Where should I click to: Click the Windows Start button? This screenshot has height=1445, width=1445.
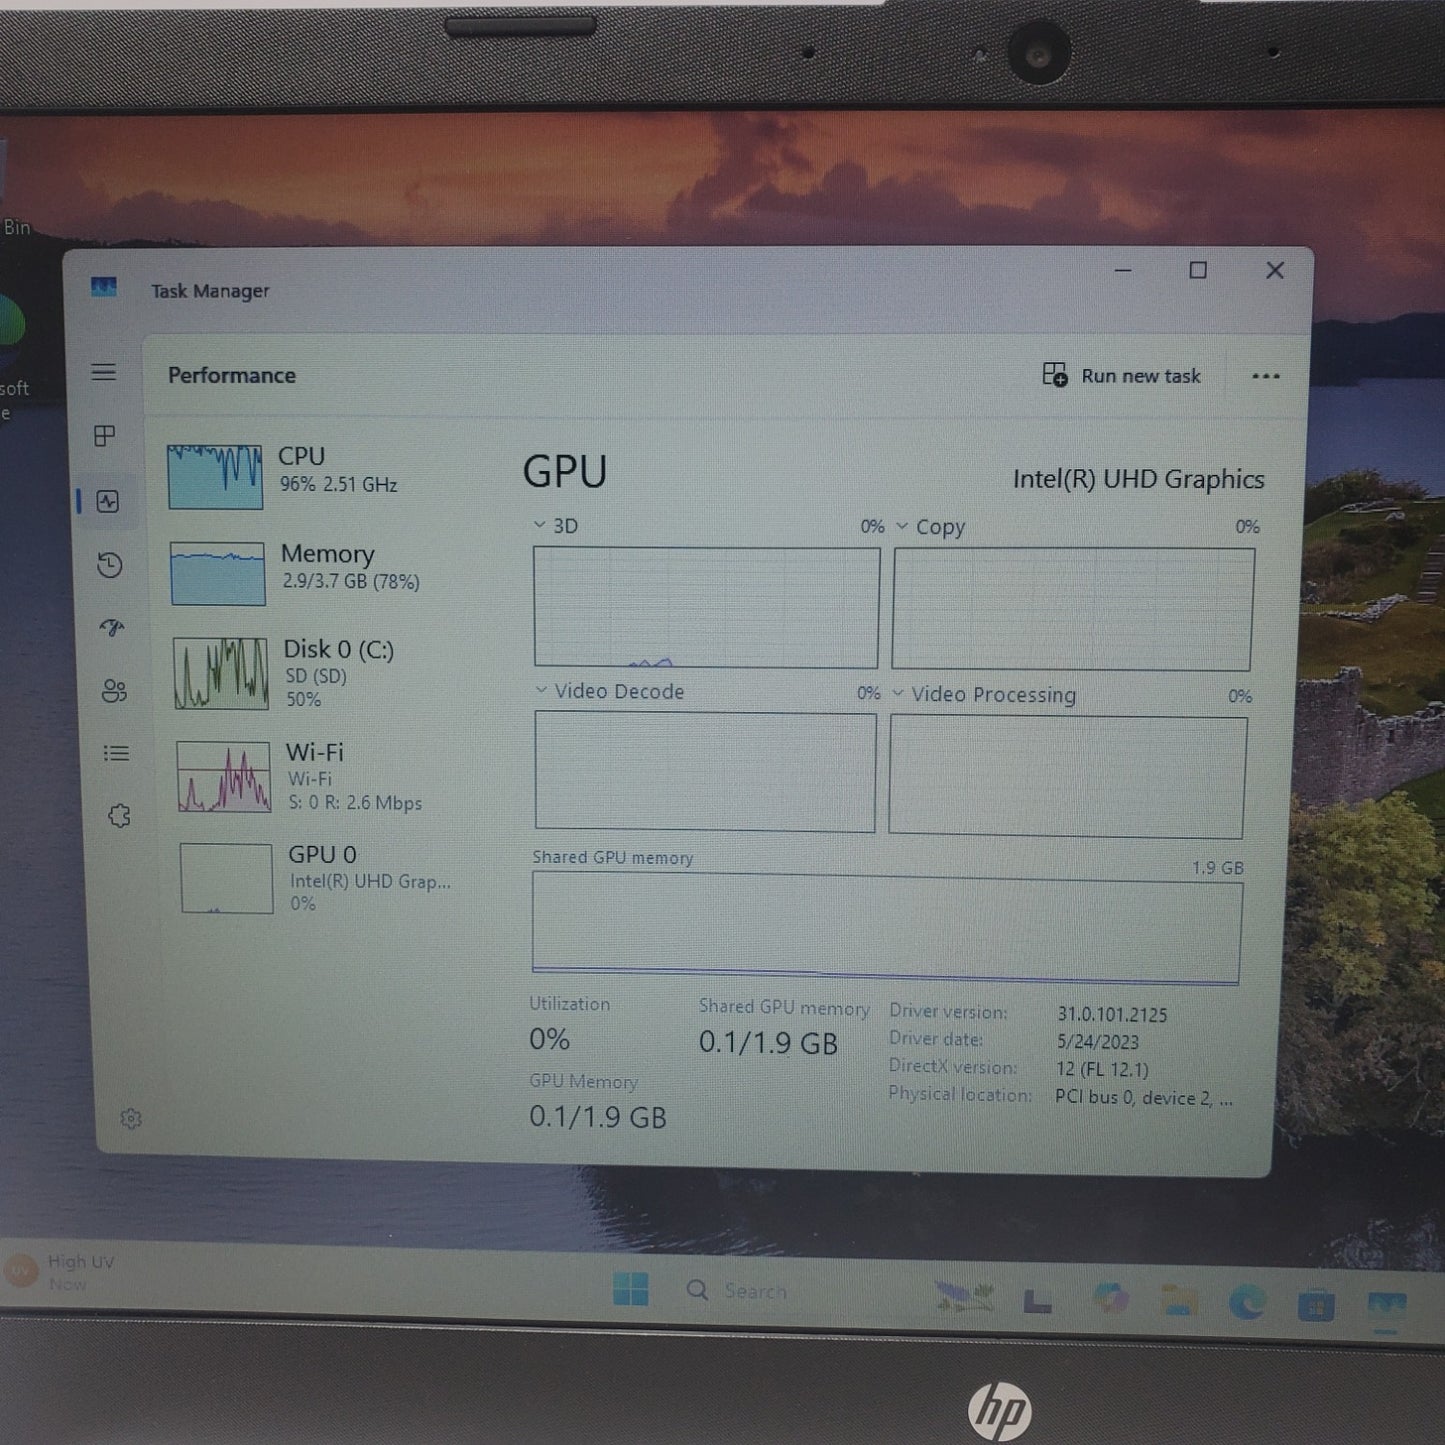[x=630, y=1289]
